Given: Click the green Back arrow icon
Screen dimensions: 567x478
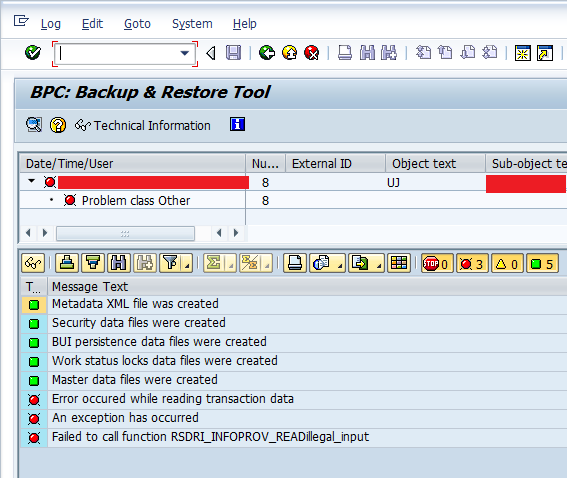Looking at the screenshot, I should (267, 53).
